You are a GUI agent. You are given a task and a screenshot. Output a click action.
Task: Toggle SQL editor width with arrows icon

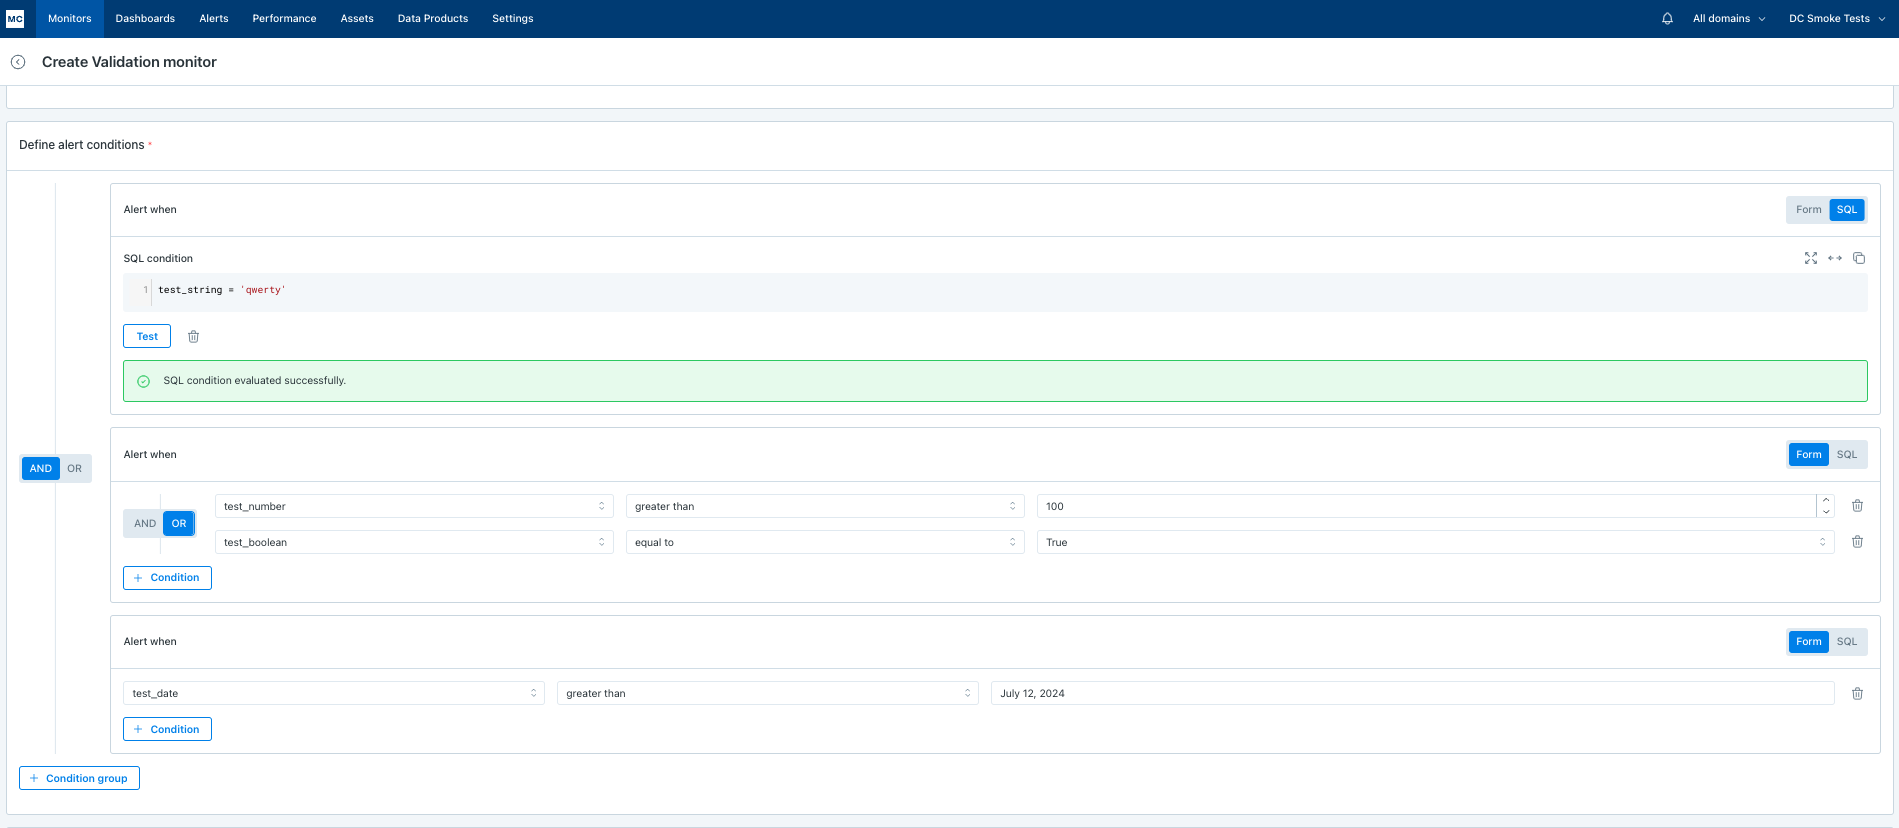(x=1834, y=258)
